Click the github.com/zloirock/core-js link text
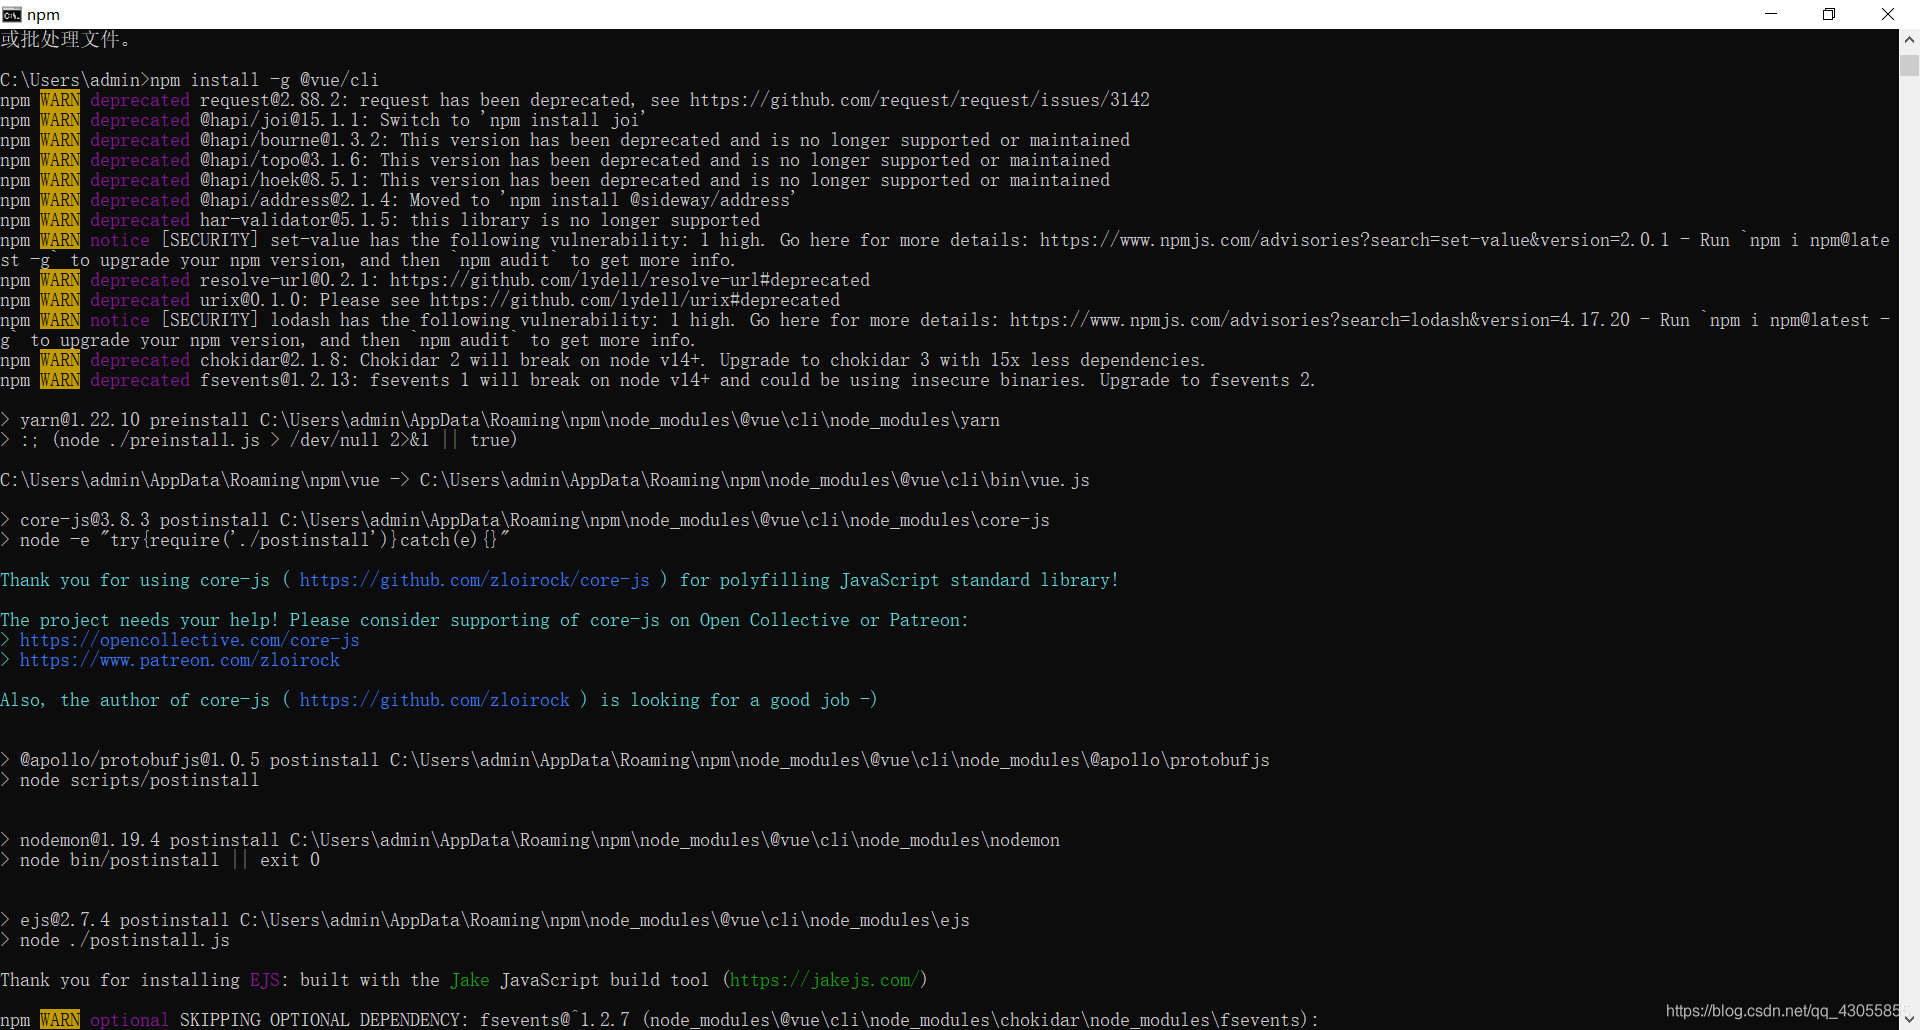 pos(475,580)
